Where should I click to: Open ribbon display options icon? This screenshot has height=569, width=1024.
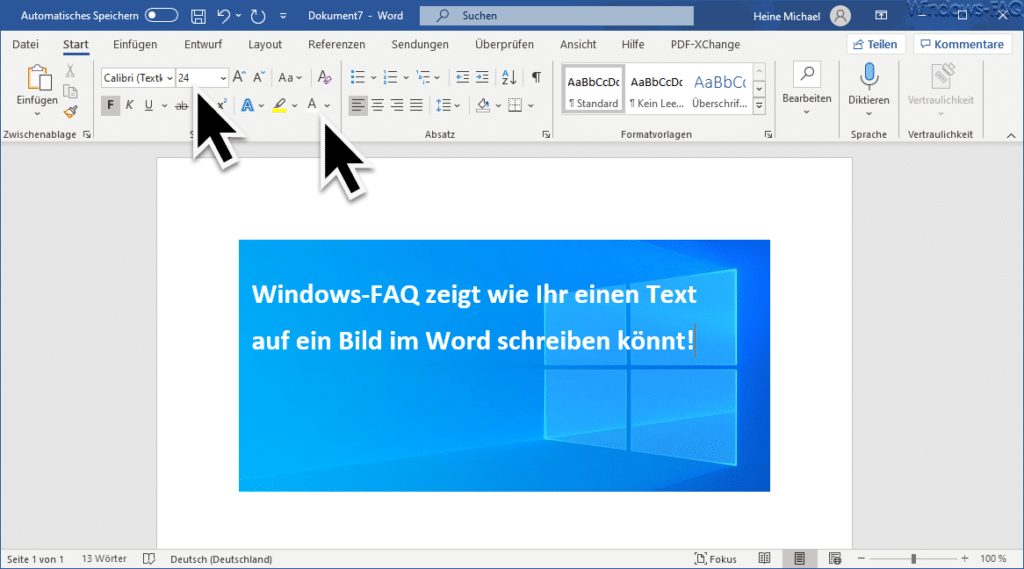click(881, 16)
